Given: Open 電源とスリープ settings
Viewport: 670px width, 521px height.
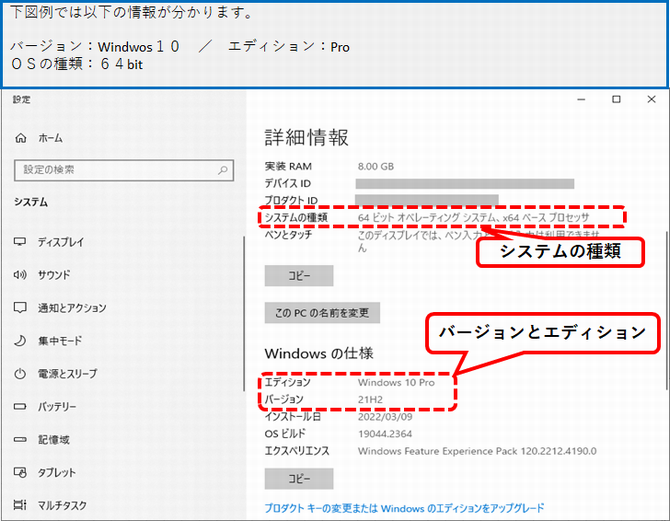Looking at the screenshot, I should pos(68,374).
